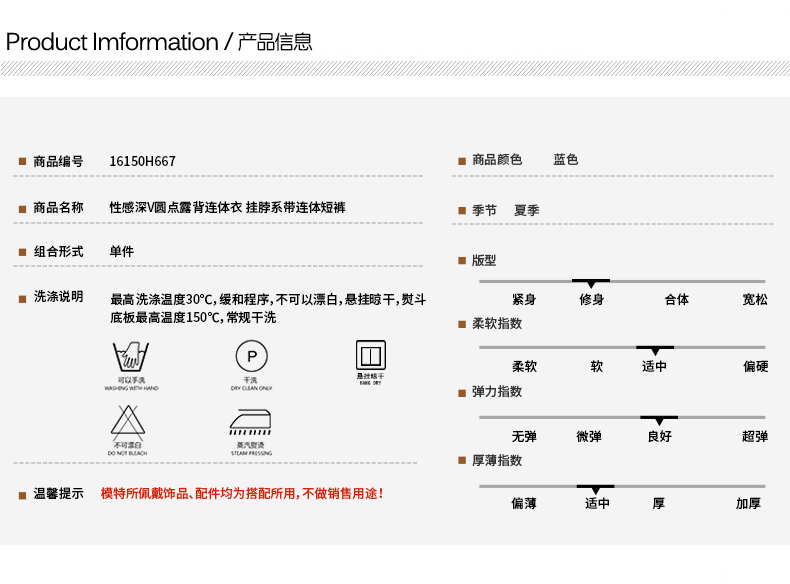
Task: Click the 适中 thickness option
Action: [598, 503]
